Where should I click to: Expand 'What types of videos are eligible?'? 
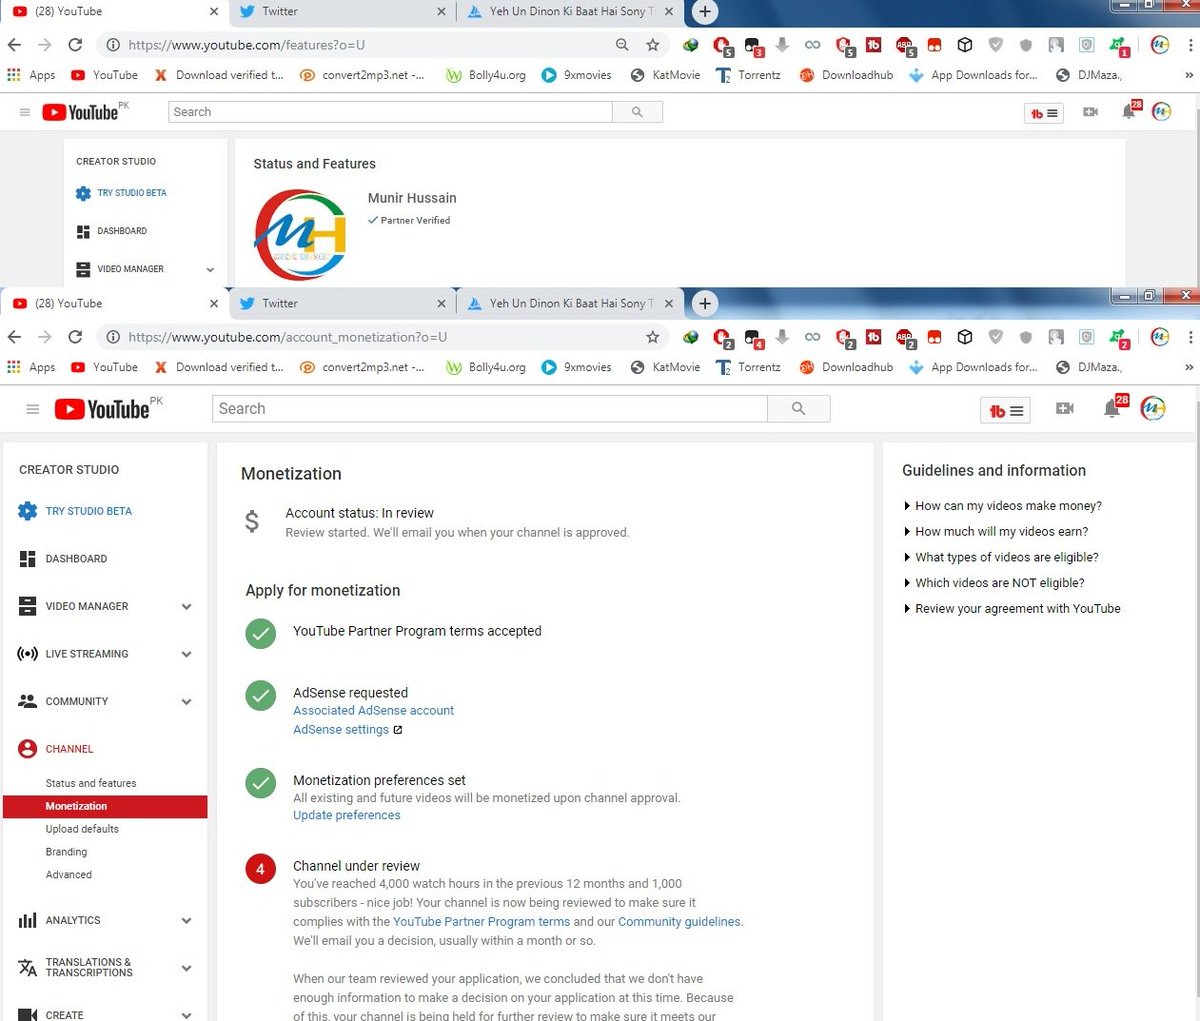pos(1000,557)
